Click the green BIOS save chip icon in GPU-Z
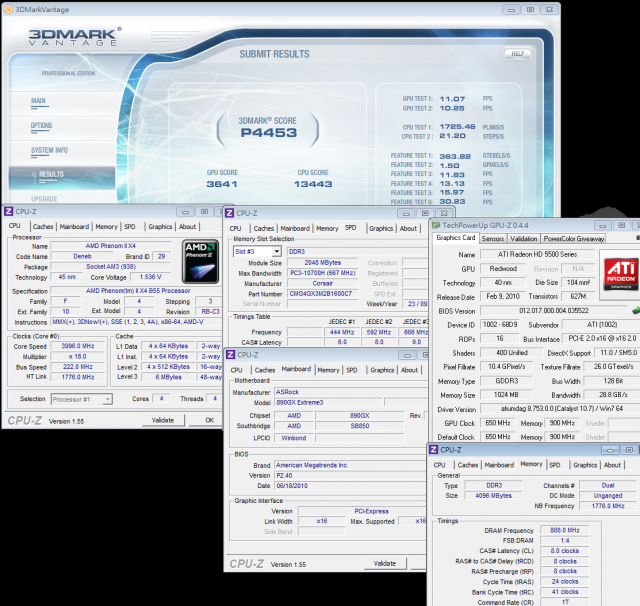Screen dimensions: 640x606 pos(636,311)
